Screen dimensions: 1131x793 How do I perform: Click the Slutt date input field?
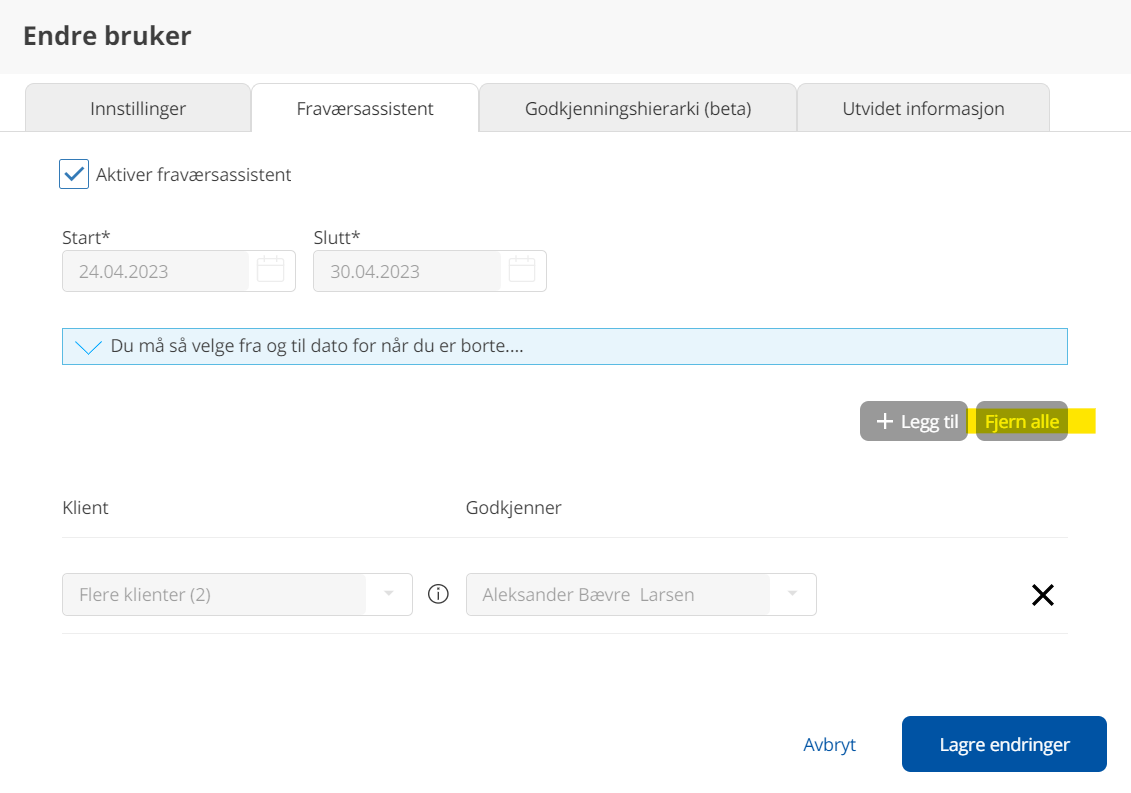pos(406,272)
